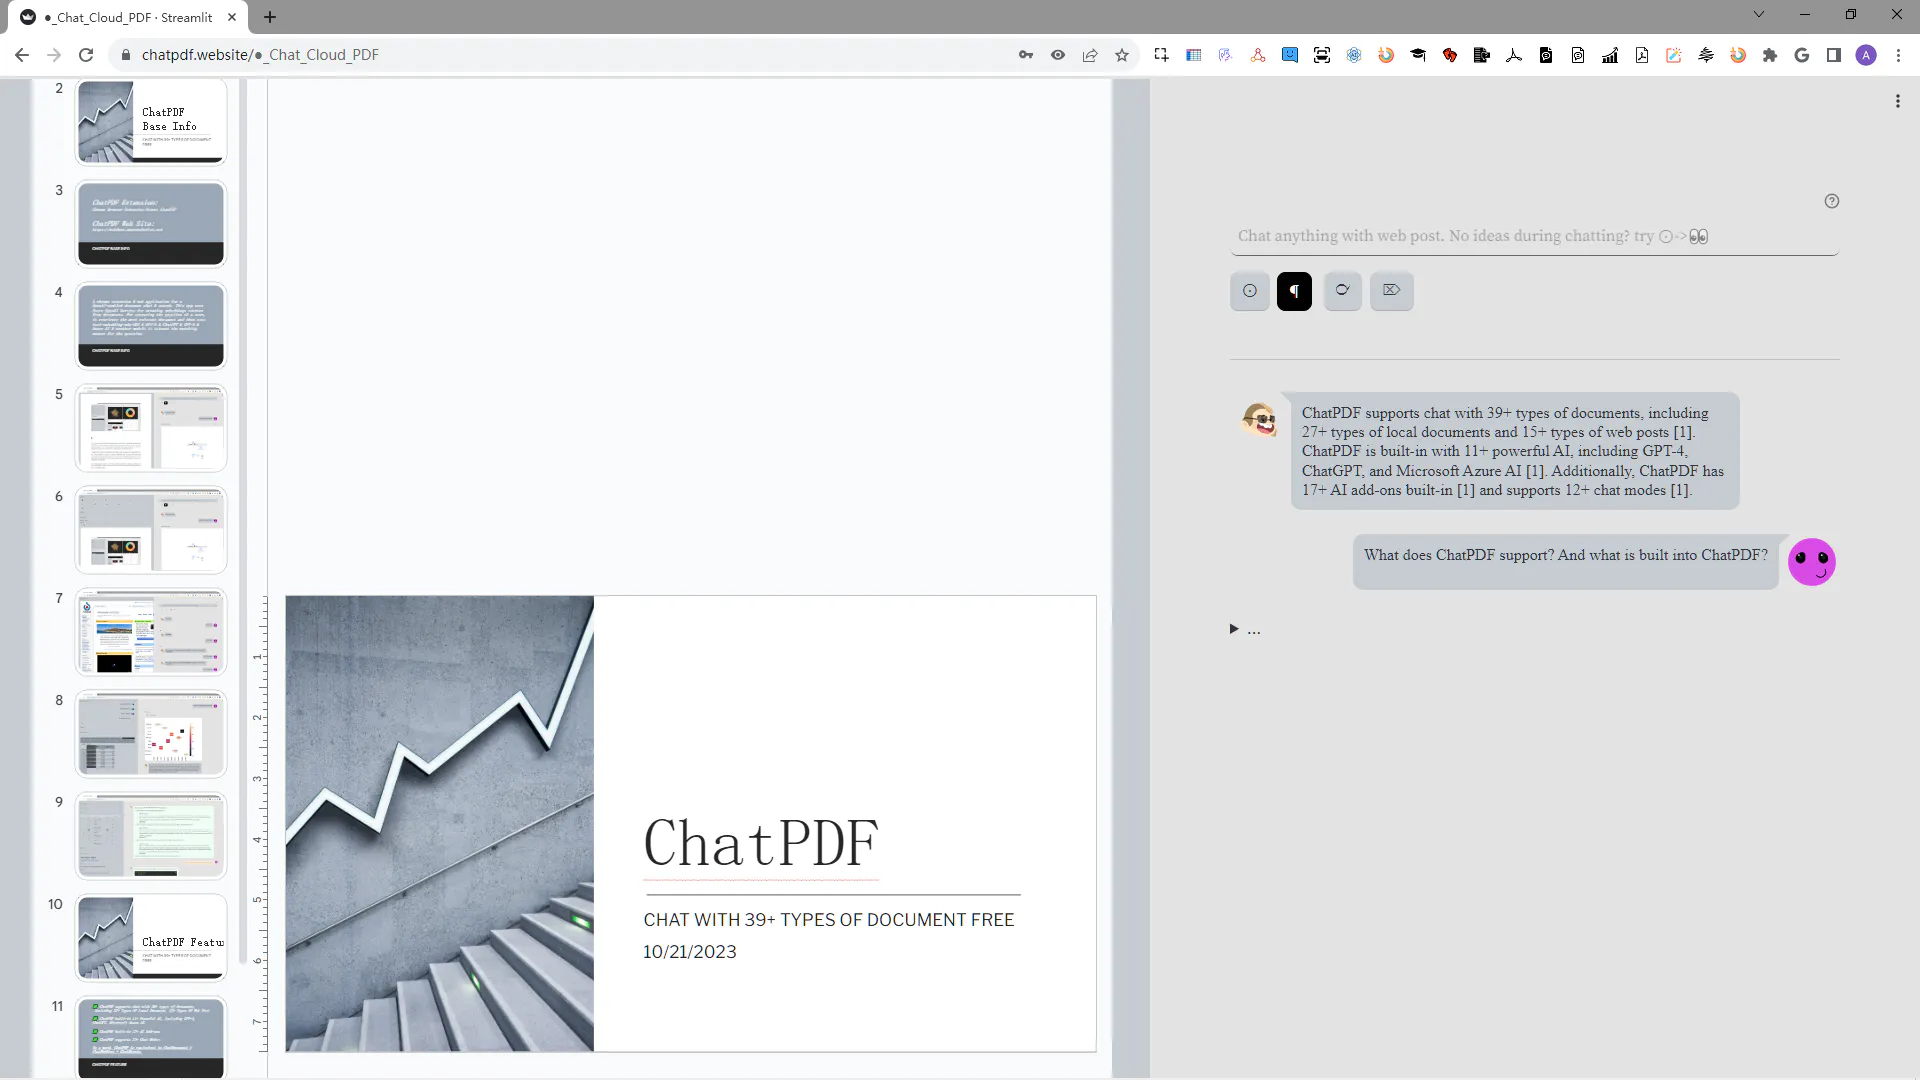The image size is (1920, 1080).
Task: Select slide 10 'ChatPDF Featu' thumbnail
Action: (151, 937)
